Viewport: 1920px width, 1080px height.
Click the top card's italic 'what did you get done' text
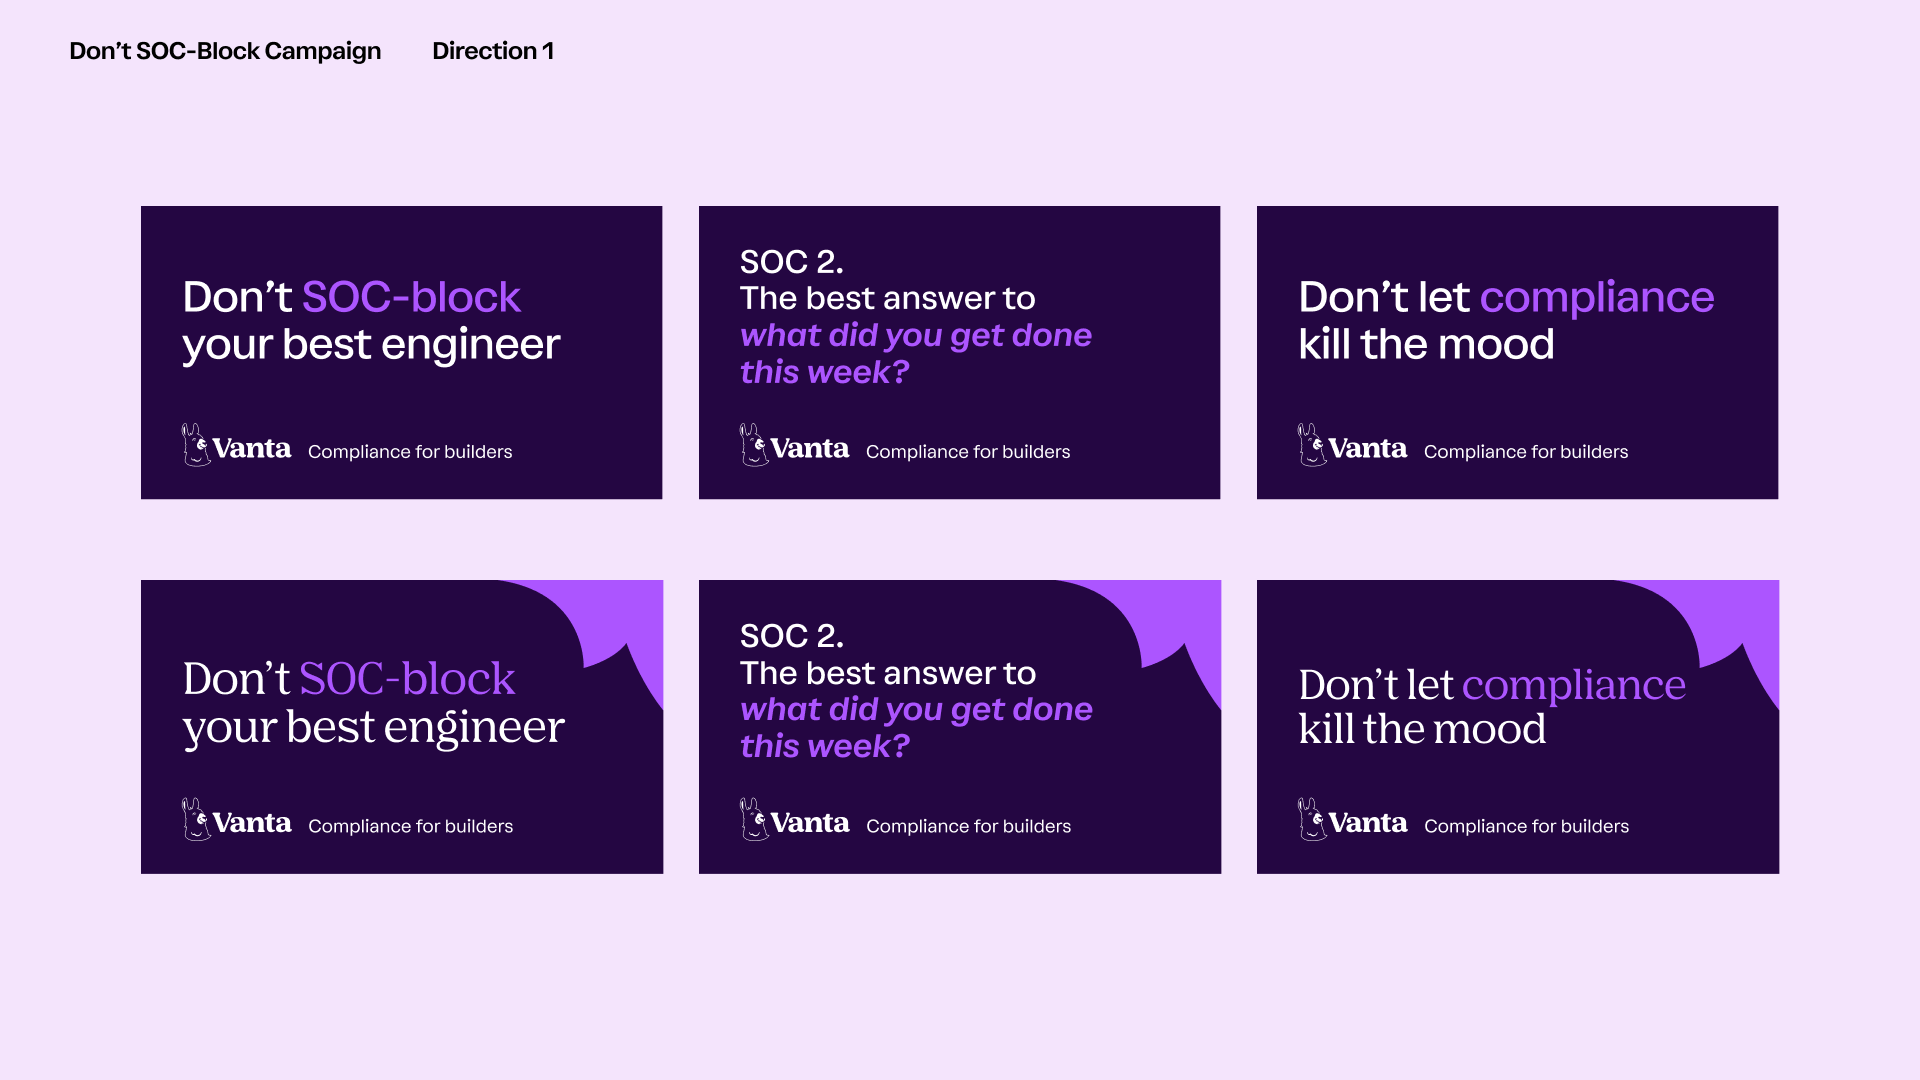[915, 335]
